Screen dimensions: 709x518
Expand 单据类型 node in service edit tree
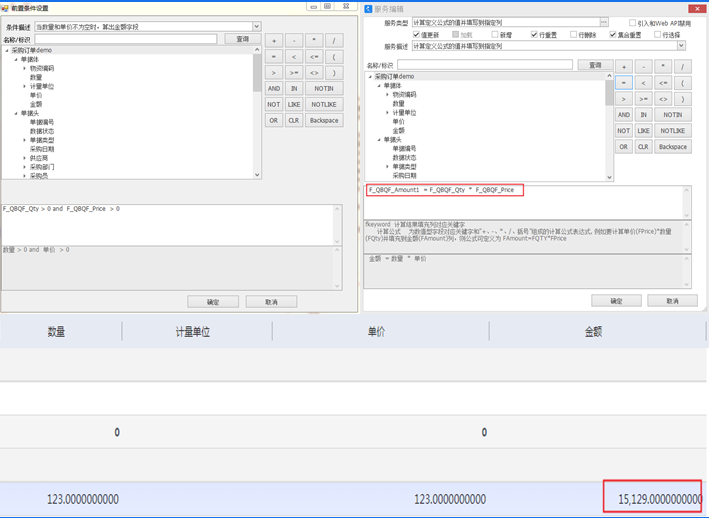click(387, 167)
